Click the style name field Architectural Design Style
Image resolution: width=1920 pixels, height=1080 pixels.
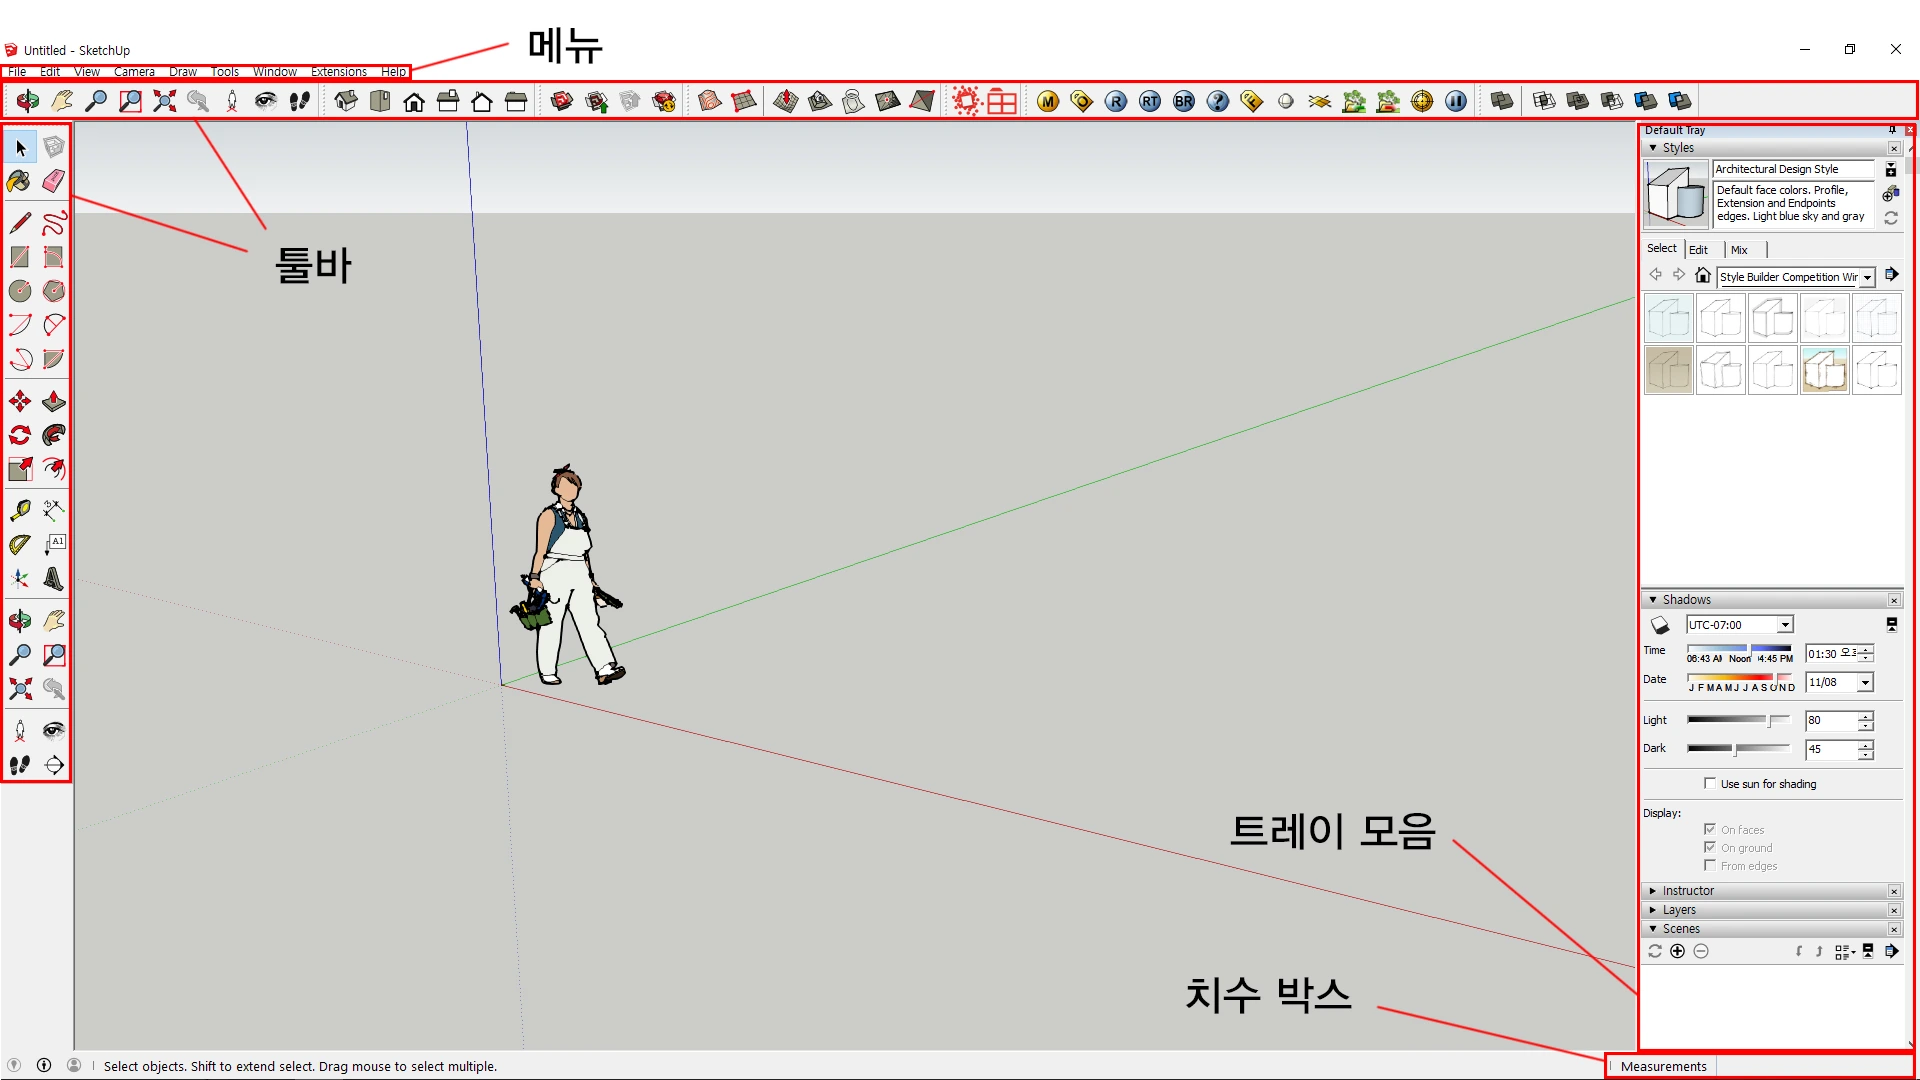point(1793,170)
